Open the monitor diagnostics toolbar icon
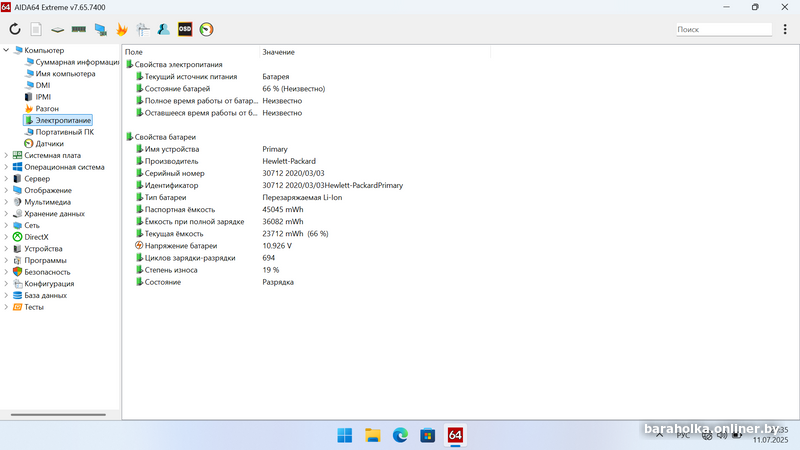Image resolution: width=800 pixels, height=450 pixels. coord(101,30)
